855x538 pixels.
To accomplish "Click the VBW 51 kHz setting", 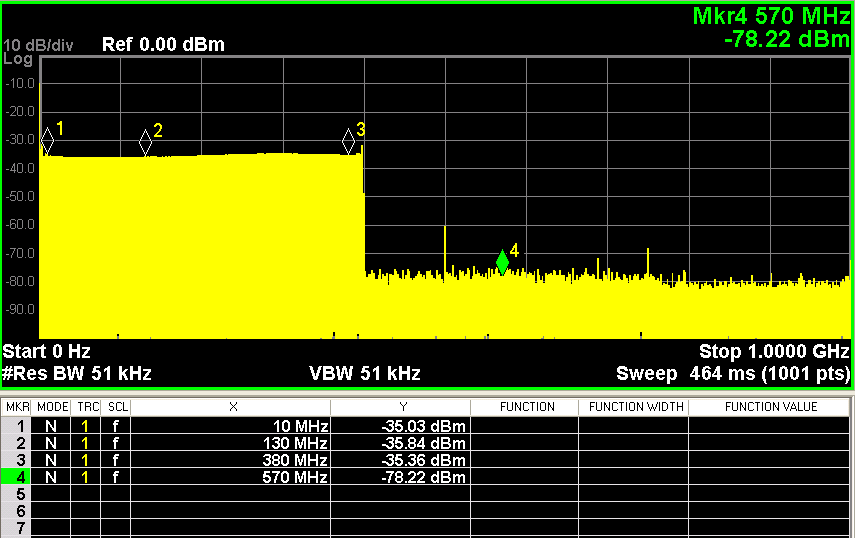I will point(365,374).
